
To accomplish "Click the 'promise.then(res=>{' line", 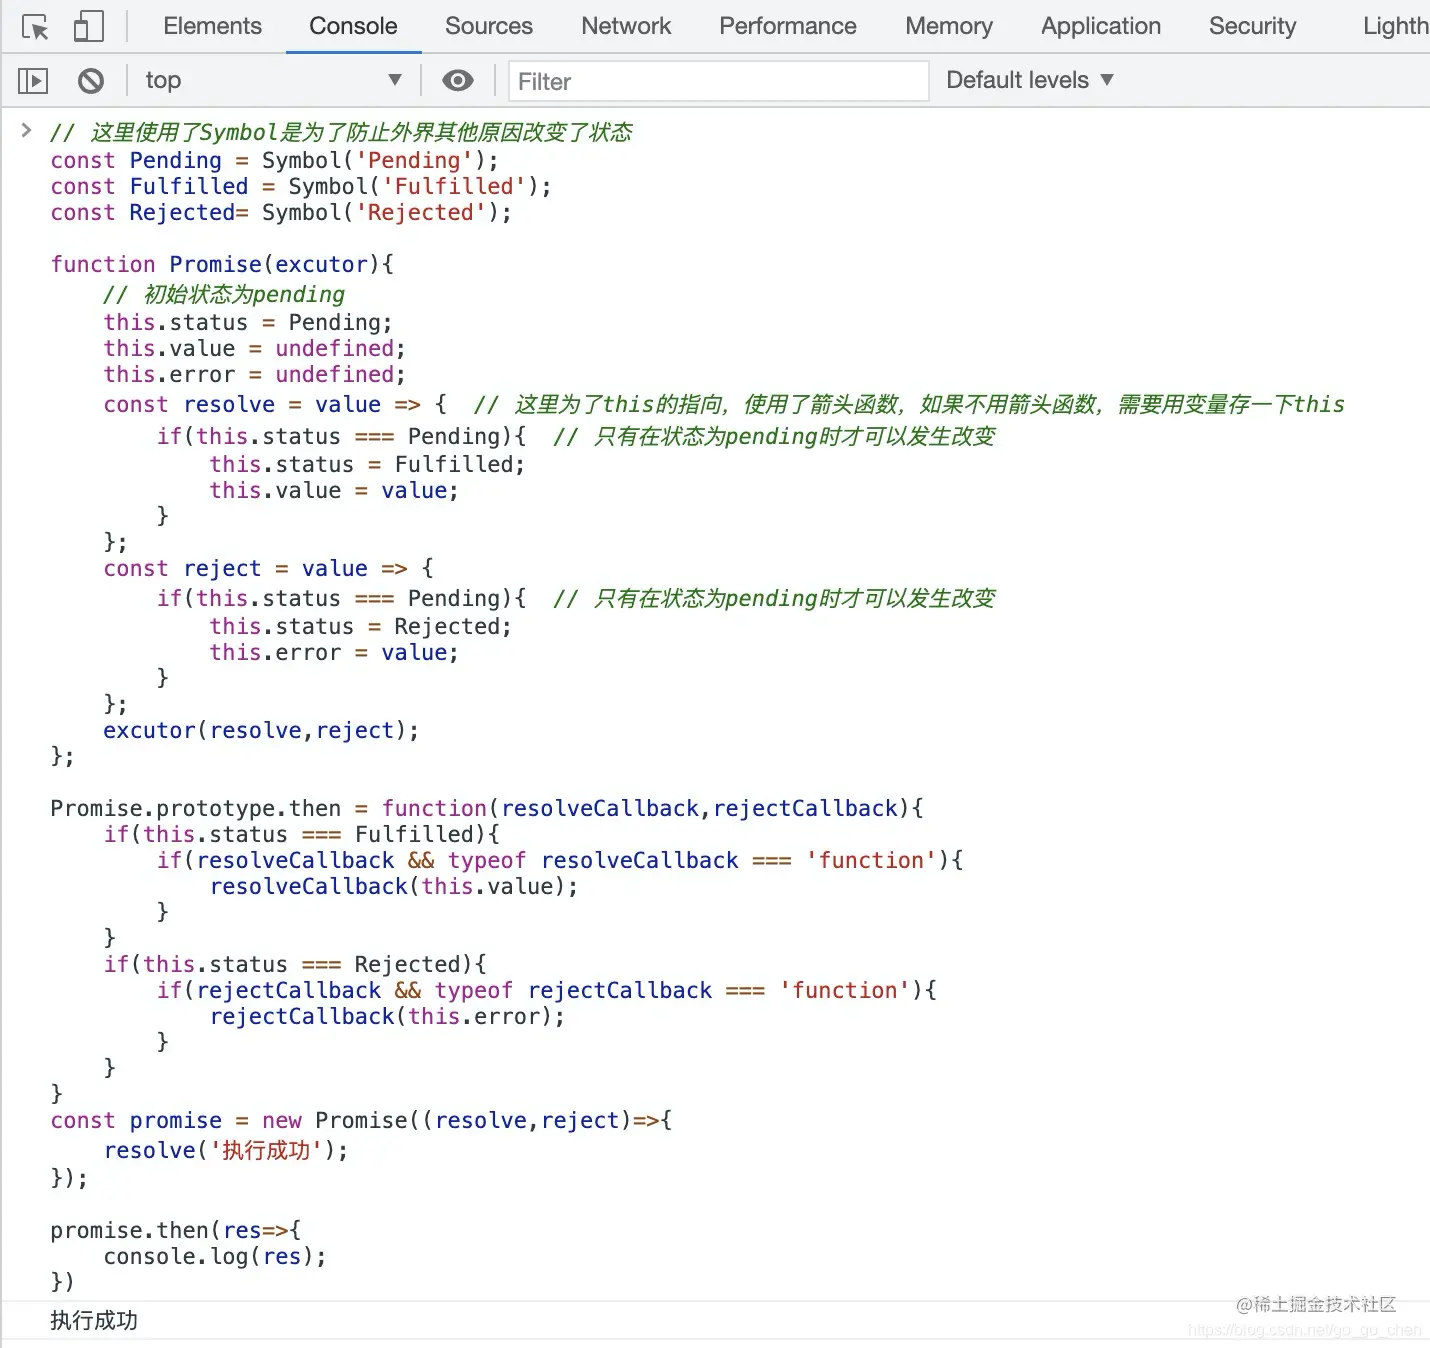I will coord(175,1230).
